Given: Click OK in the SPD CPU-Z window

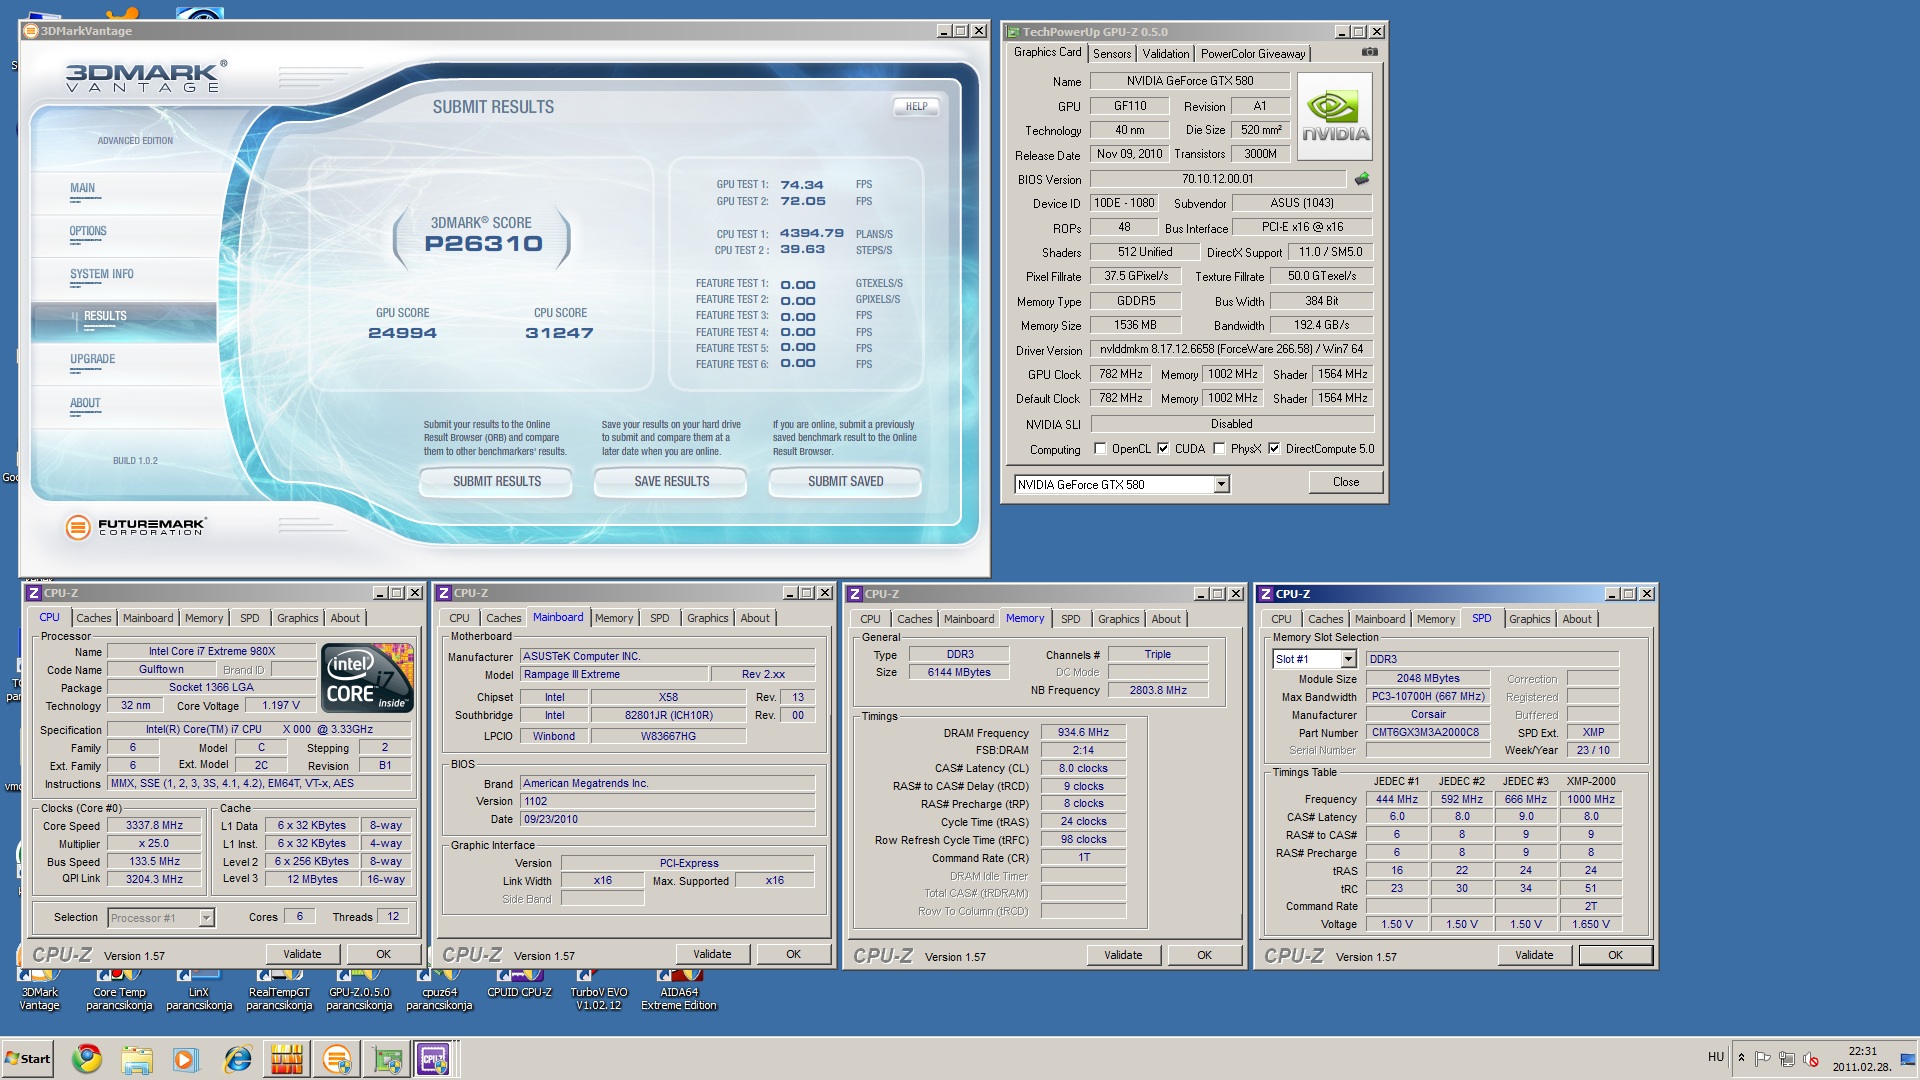Looking at the screenshot, I should [1615, 955].
